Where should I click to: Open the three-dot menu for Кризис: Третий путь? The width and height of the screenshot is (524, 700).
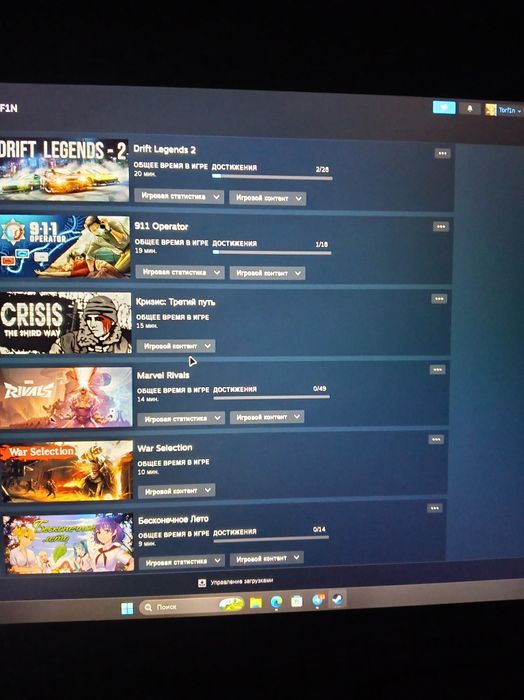tap(439, 299)
